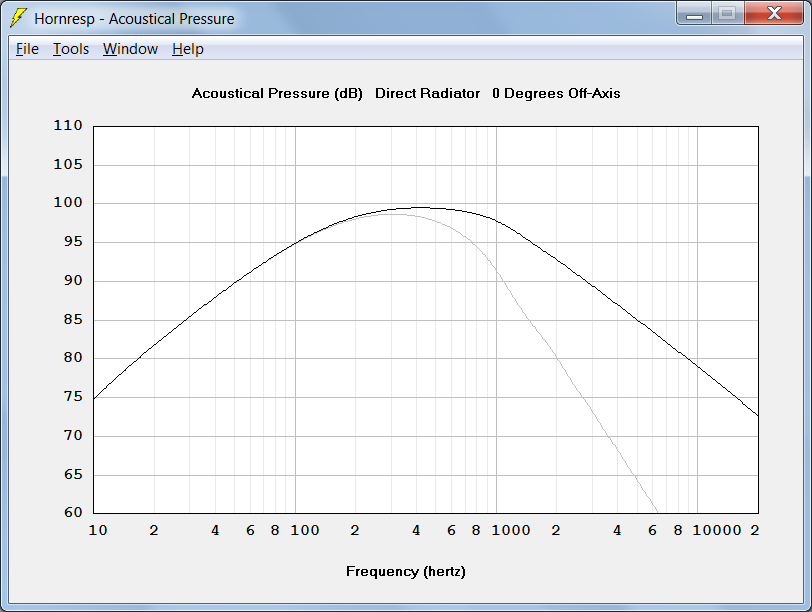Click the chart title 'Acoustical Pressure (dB)'
Image resolution: width=812 pixels, height=612 pixels.
(277, 93)
